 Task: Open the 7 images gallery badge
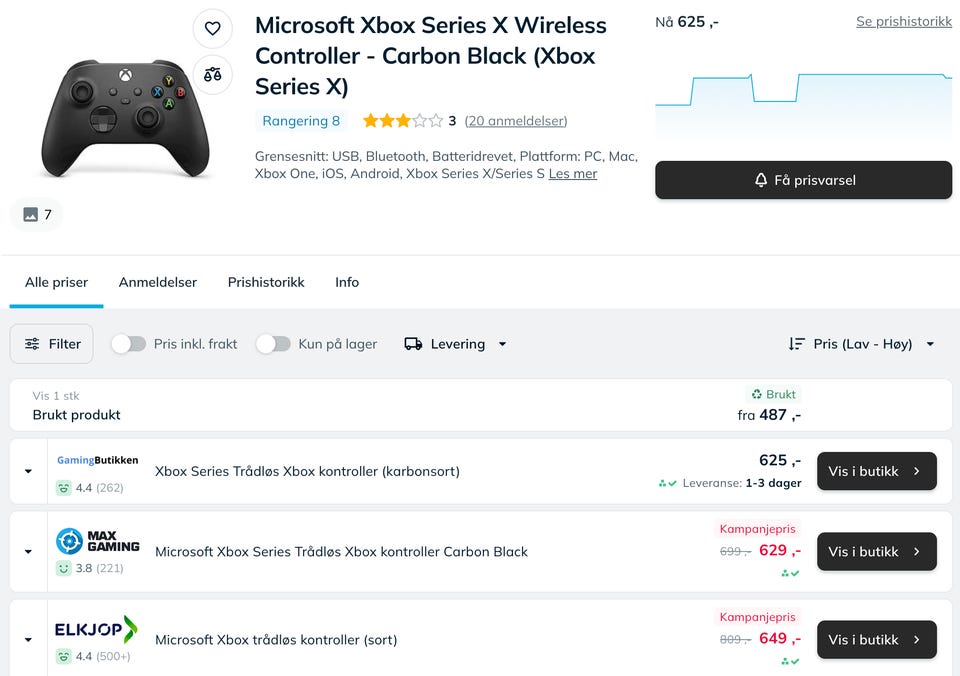point(37,214)
